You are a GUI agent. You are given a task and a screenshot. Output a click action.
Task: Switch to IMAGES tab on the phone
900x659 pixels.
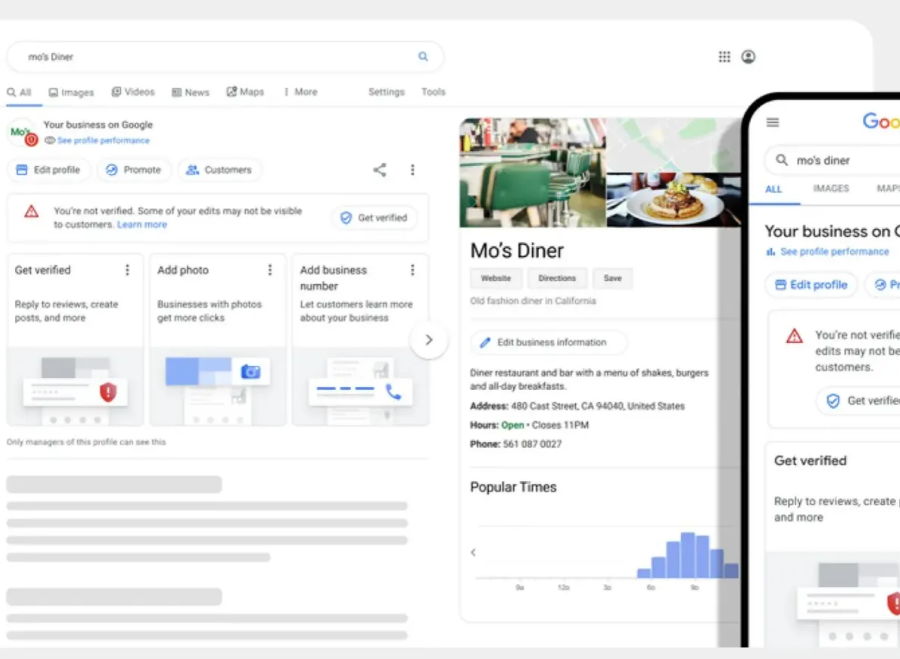tap(831, 188)
